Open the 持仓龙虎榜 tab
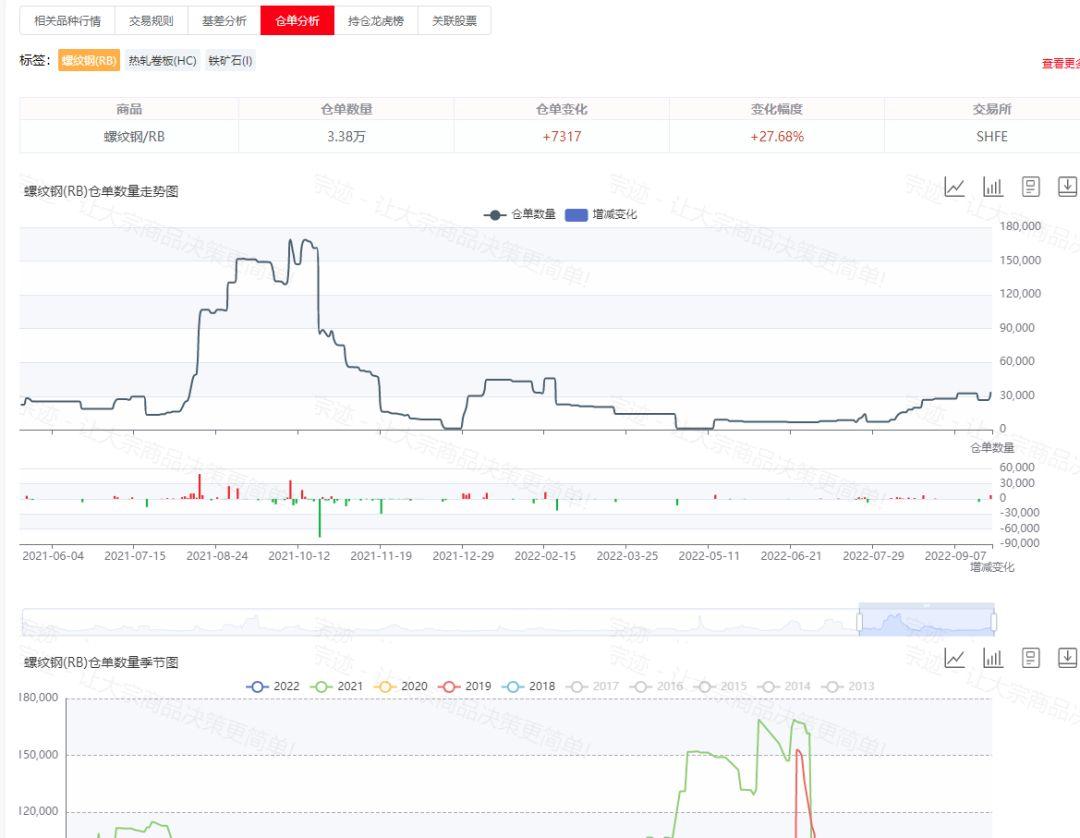Screen dimensions: 1080x838 376,21
